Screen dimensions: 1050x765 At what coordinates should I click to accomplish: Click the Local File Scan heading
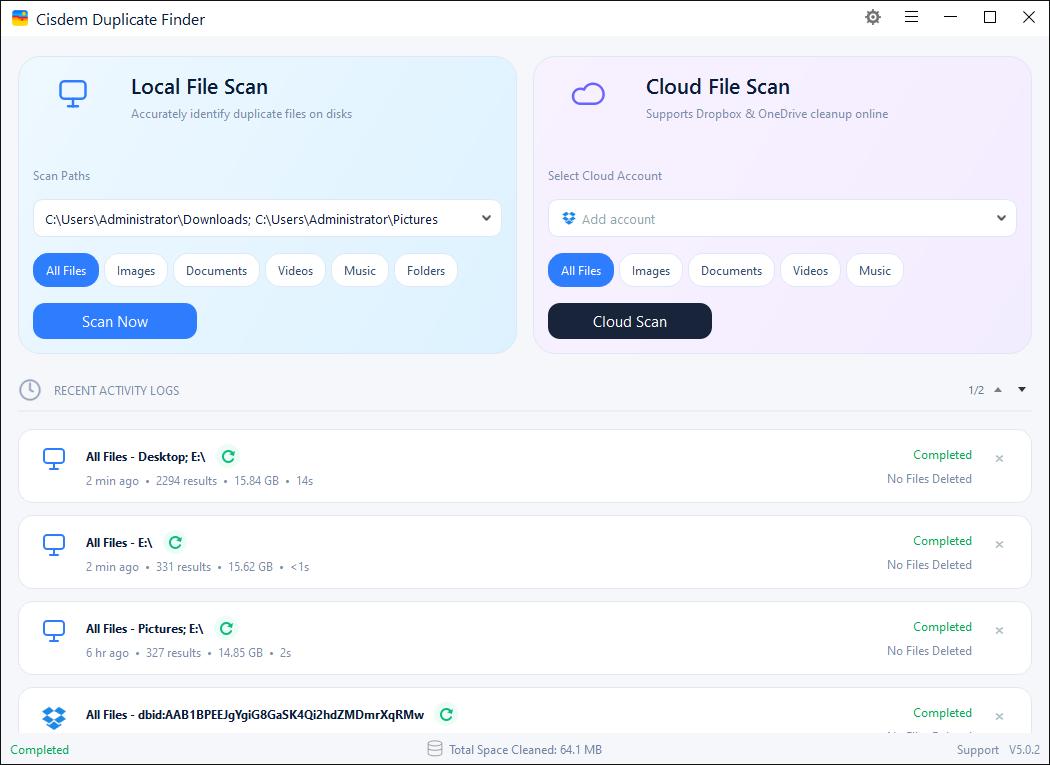[200, 86]
